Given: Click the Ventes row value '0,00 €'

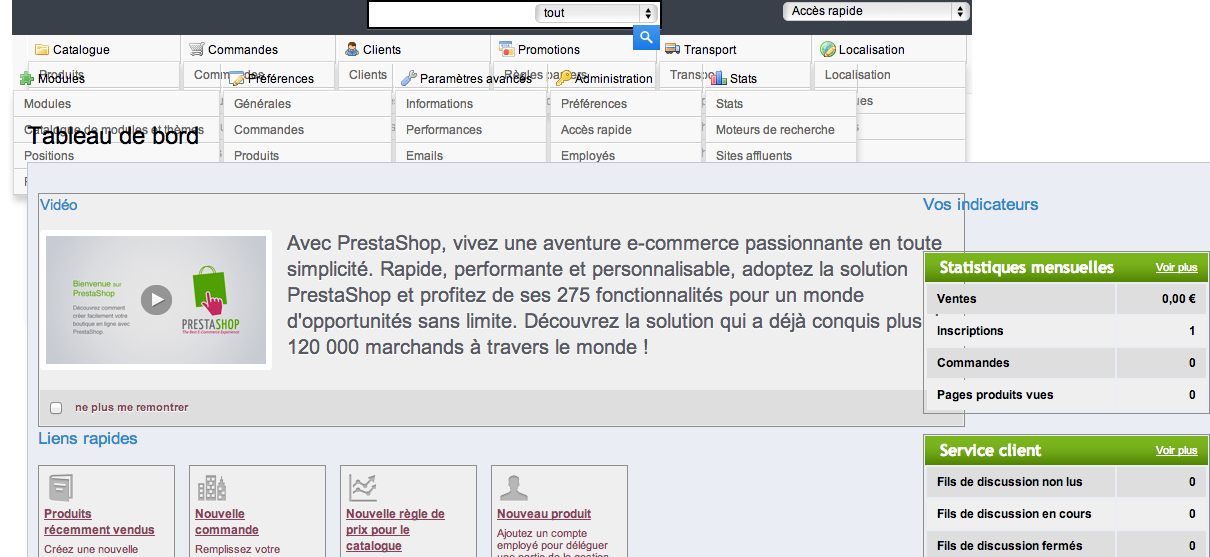Looking at the screenshot, I should coord(1179,299).
